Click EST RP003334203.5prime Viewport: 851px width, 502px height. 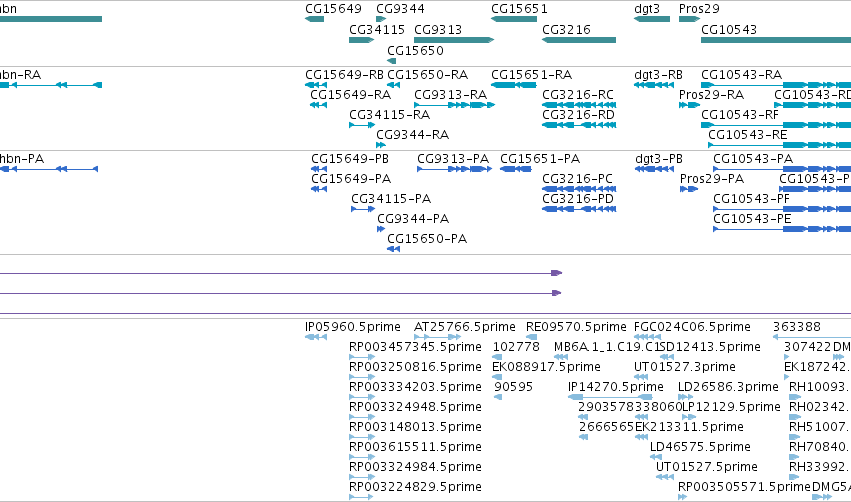415,387
